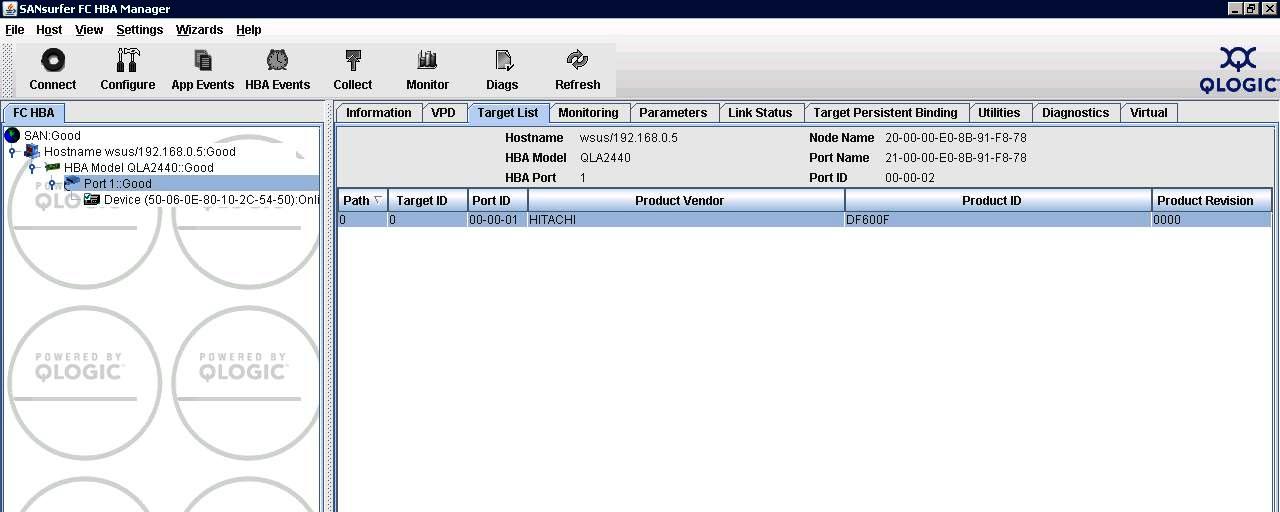Viewport: 1280px width, 512px height.
Task: Click the HBA Model QLA2440 card icon
Action: (x=53, y=167)
